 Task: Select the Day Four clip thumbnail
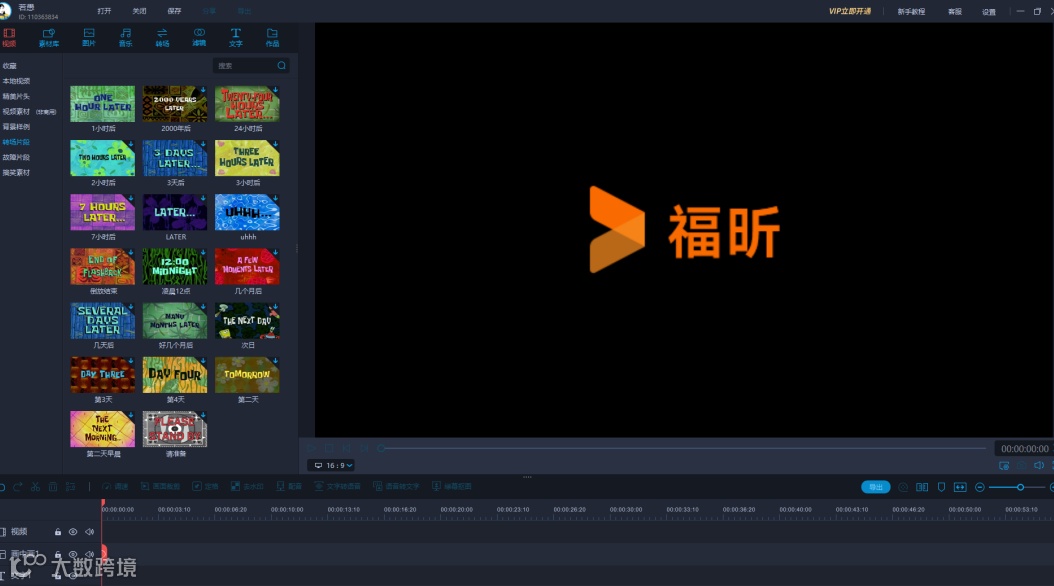click(175, 375)
